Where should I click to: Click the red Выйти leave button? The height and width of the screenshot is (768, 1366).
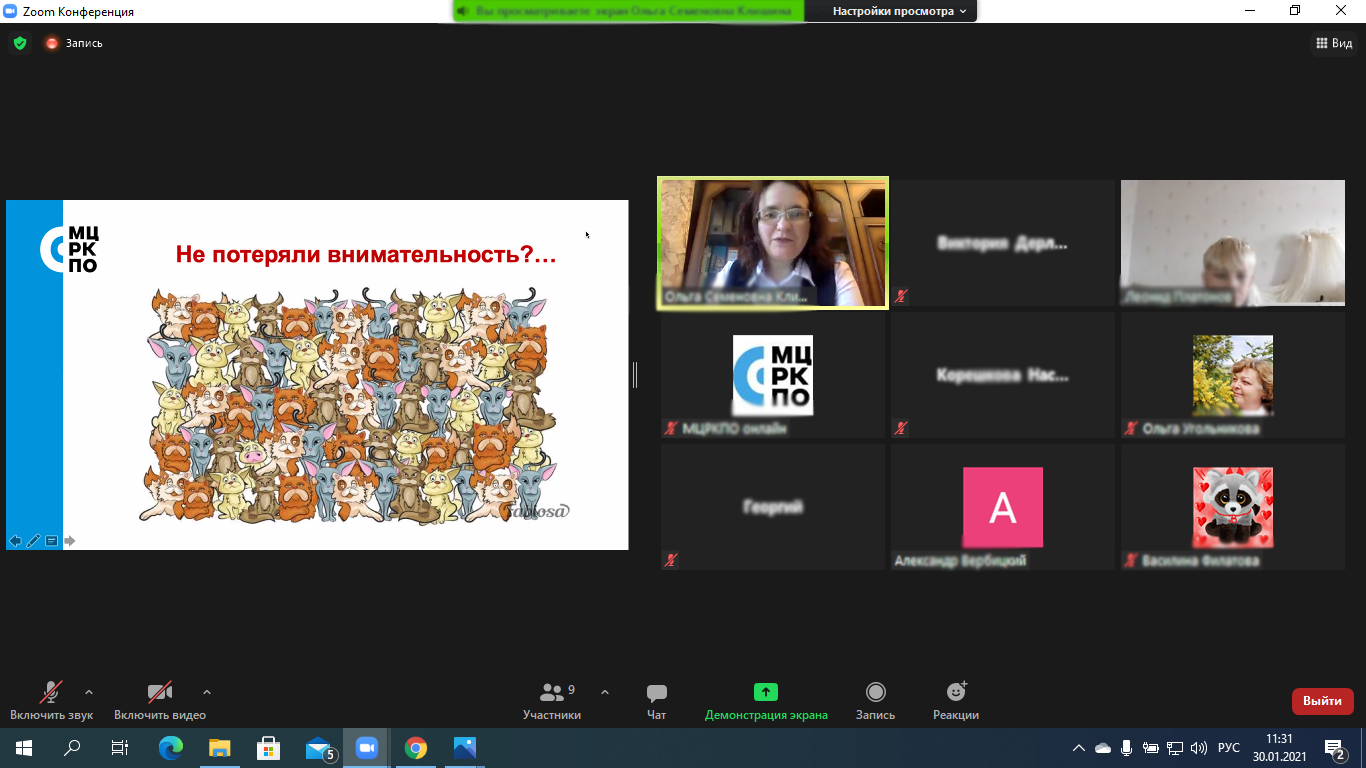click(1323, 701)
